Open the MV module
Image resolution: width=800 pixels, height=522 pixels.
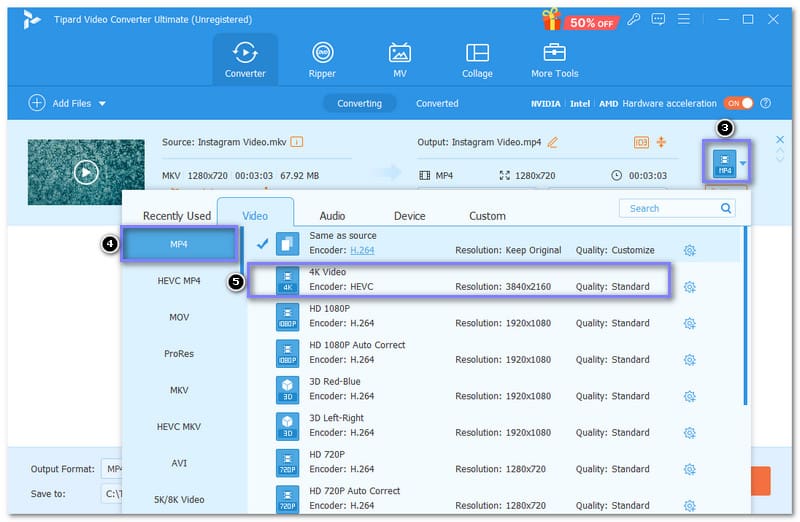399,60
